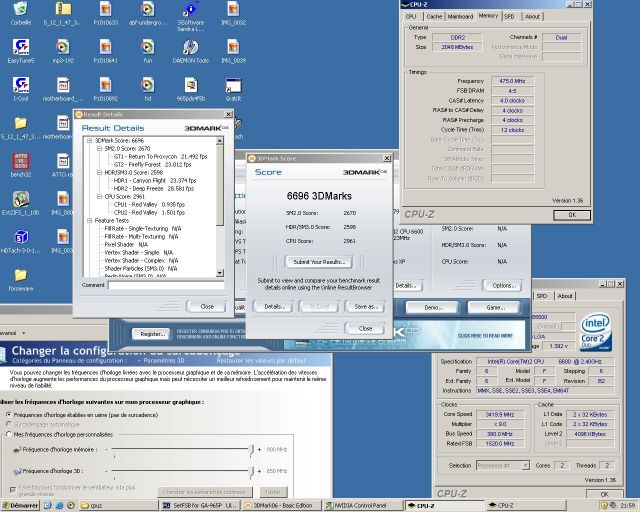Switch to the Cache tab in CPU-Z
Viewport: 640px width, 512px height.
pyautogui.click(x=434, y=17)
